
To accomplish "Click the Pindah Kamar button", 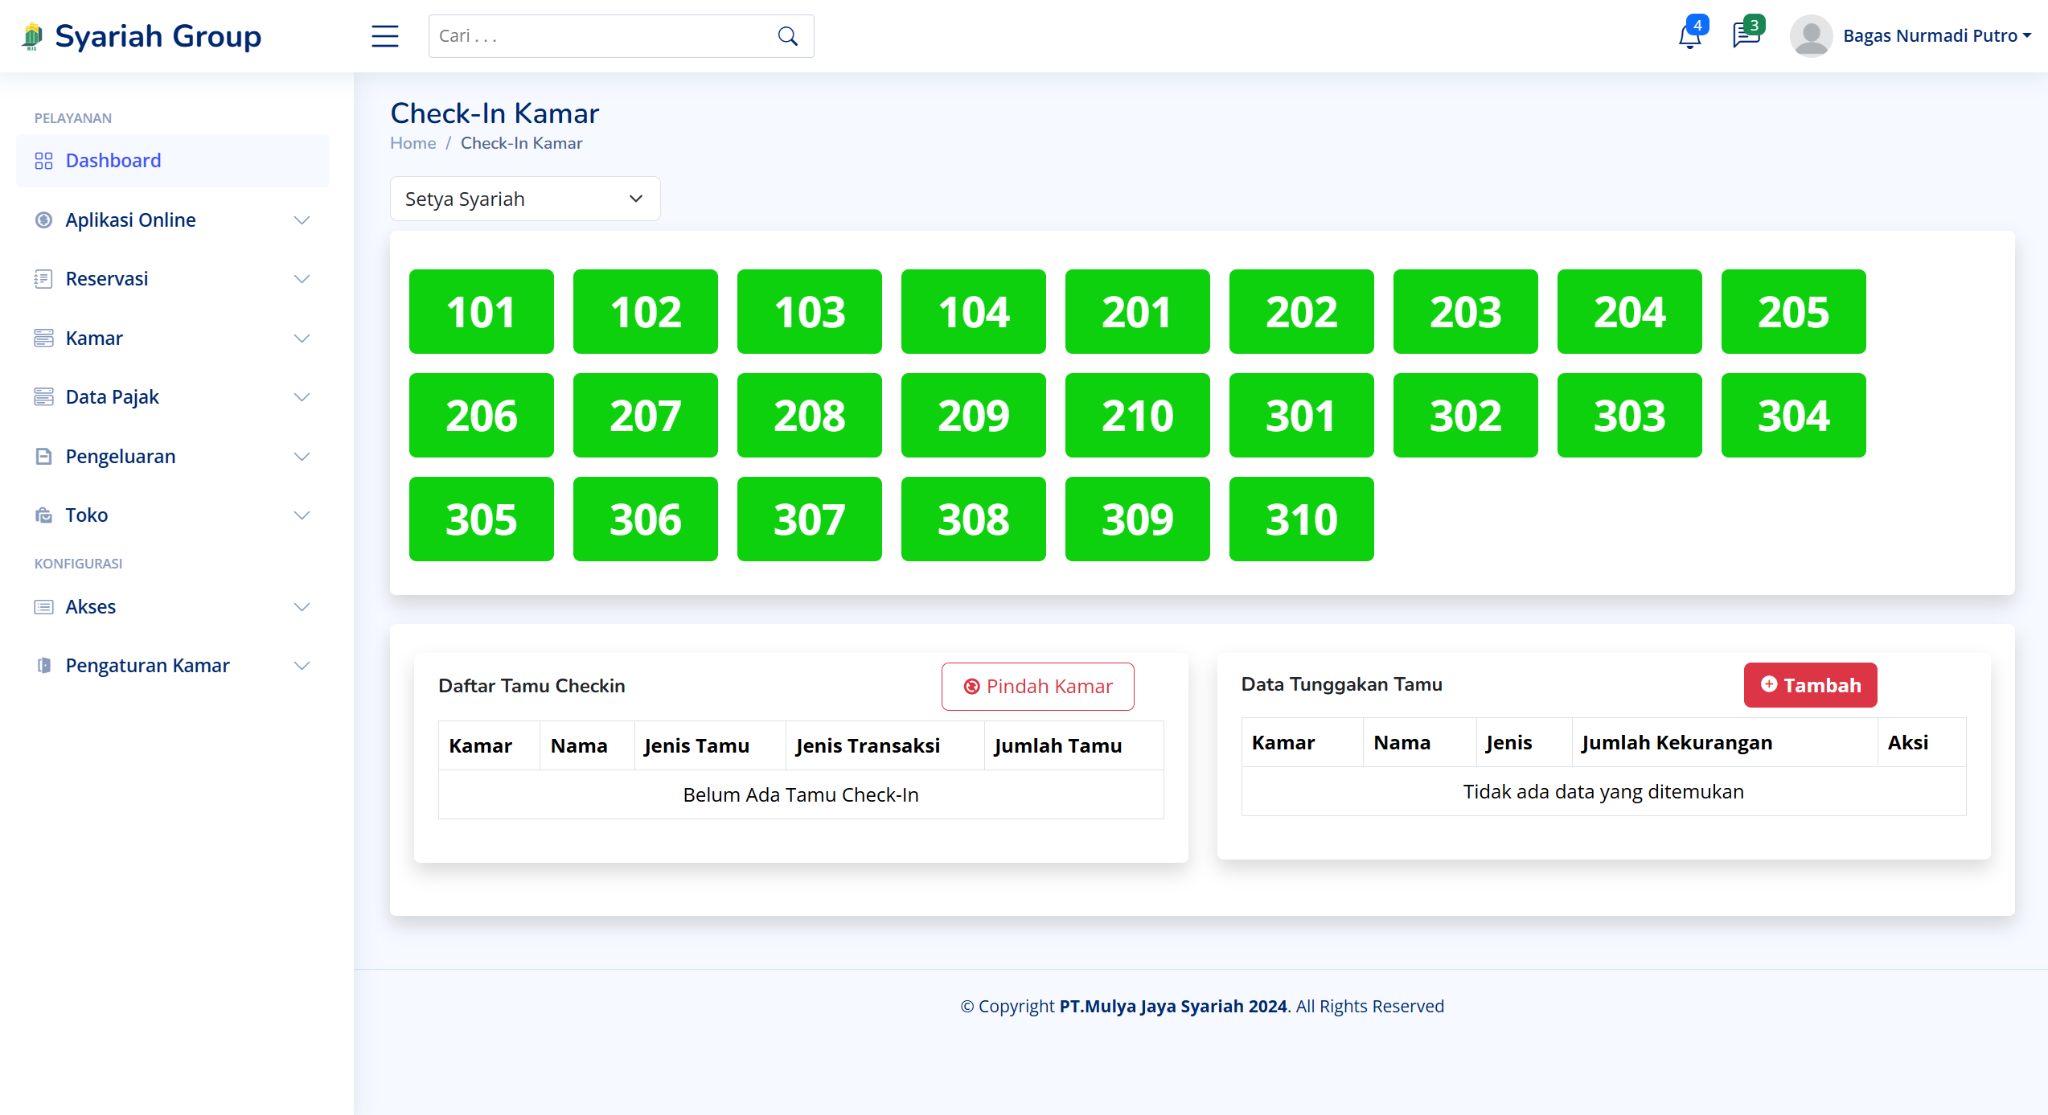I will pyautogui.click(x=1037, y=686).
